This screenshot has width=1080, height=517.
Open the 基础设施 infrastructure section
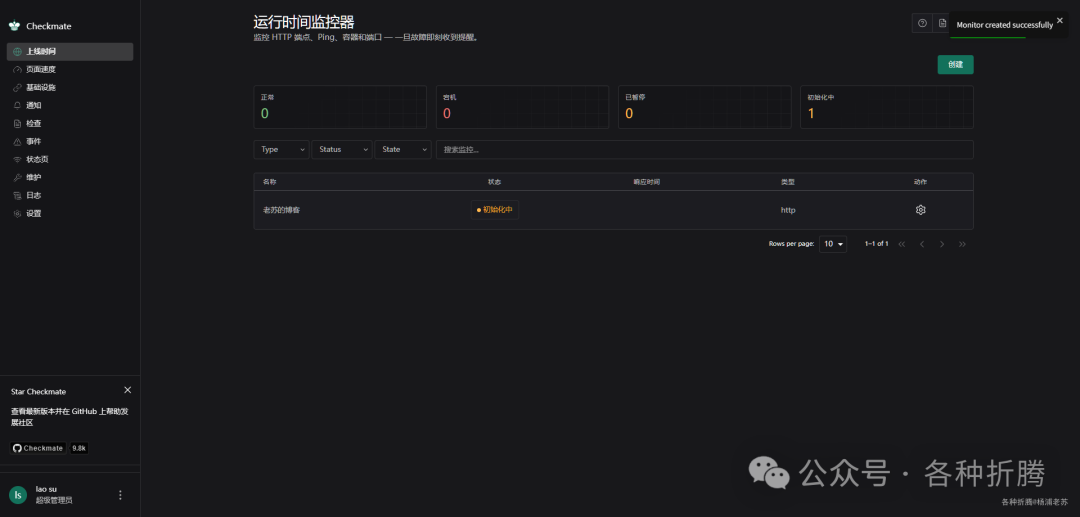pyautogui.click(x=70, y=87)
